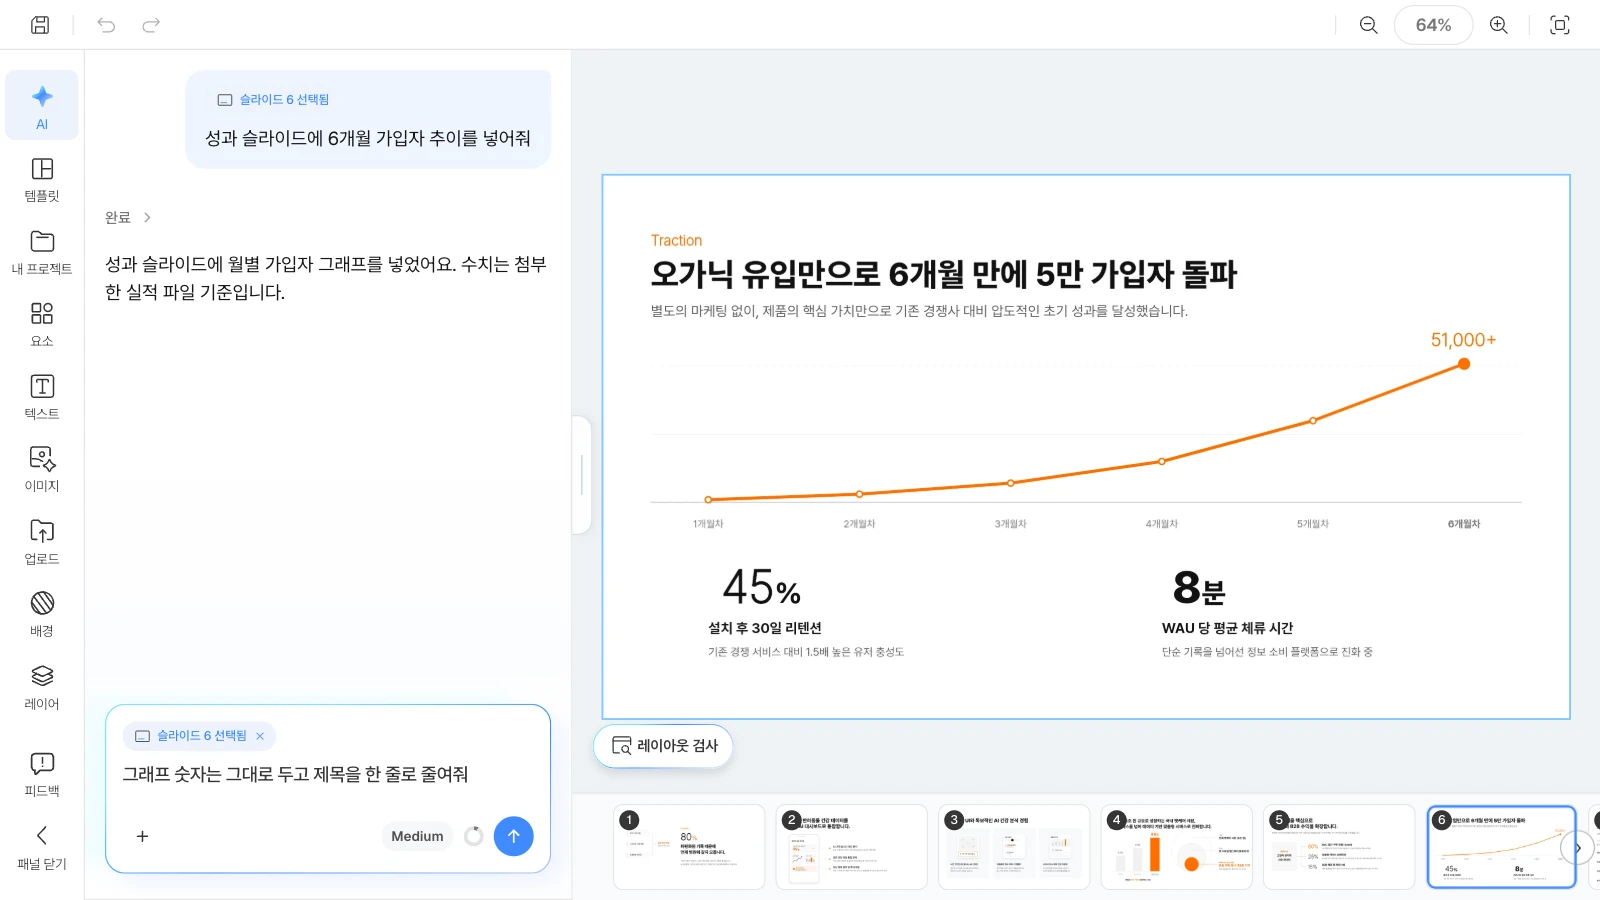The image size is (1600, 900).
Task: Select the slide title starting with 오가닉 유입만으로
Action: click(x=944, y=274)
